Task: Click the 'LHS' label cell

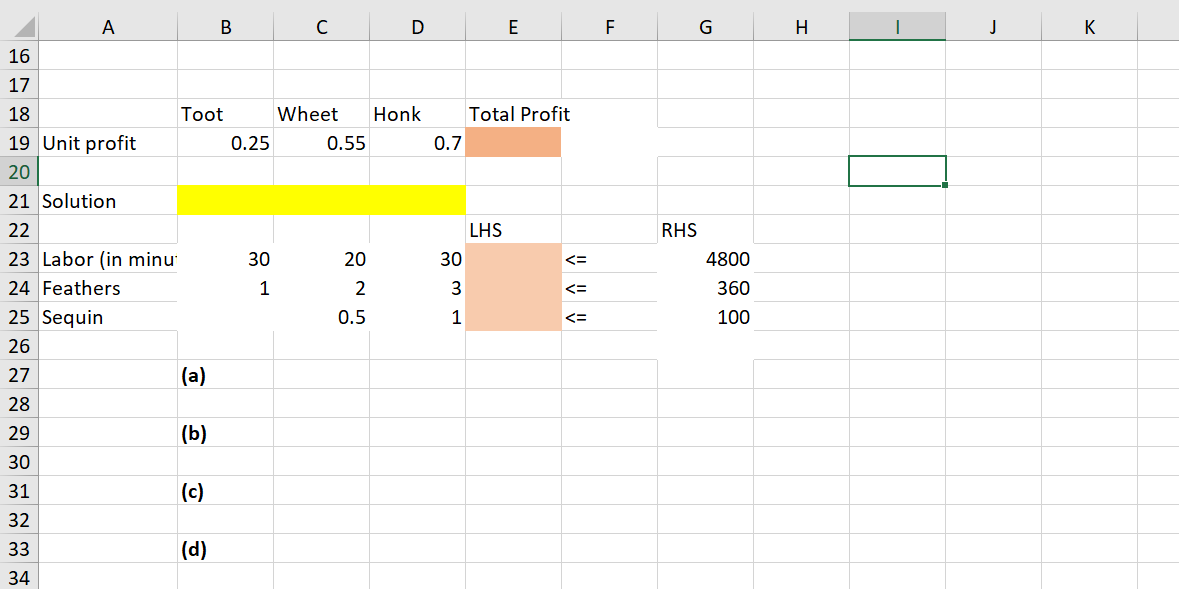Action: coord(514,229)
